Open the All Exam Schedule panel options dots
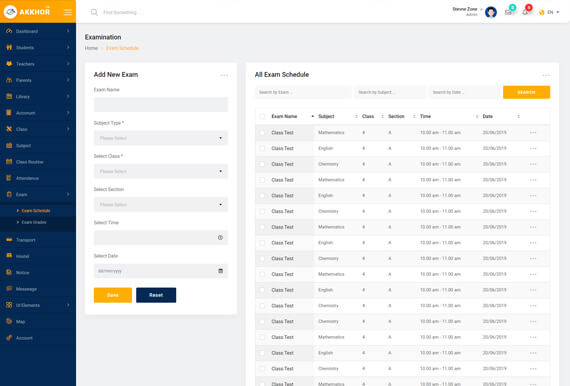570x386 pixels. click(546, 75)
